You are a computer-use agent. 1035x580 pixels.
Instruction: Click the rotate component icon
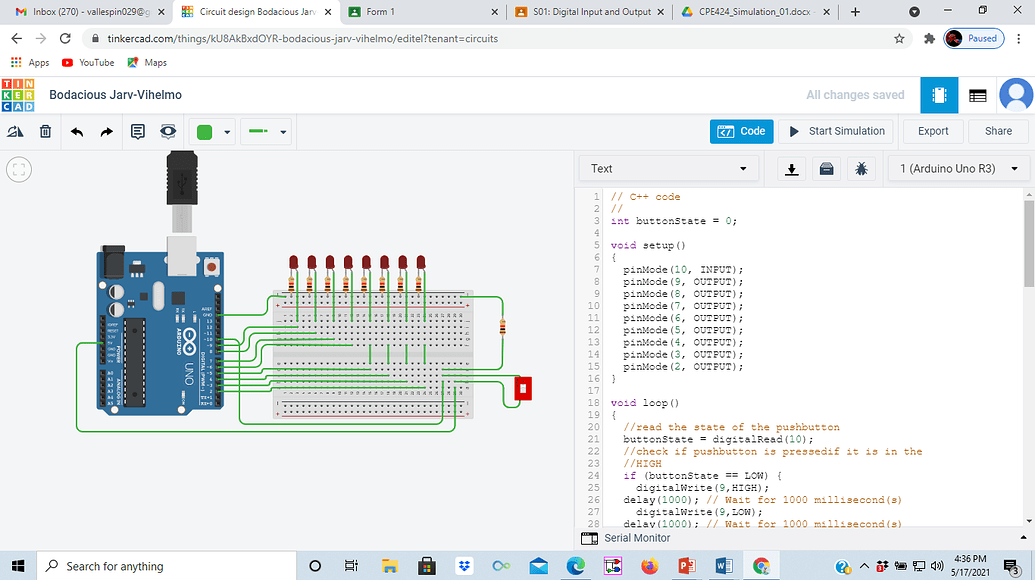(x=15, y=131)
